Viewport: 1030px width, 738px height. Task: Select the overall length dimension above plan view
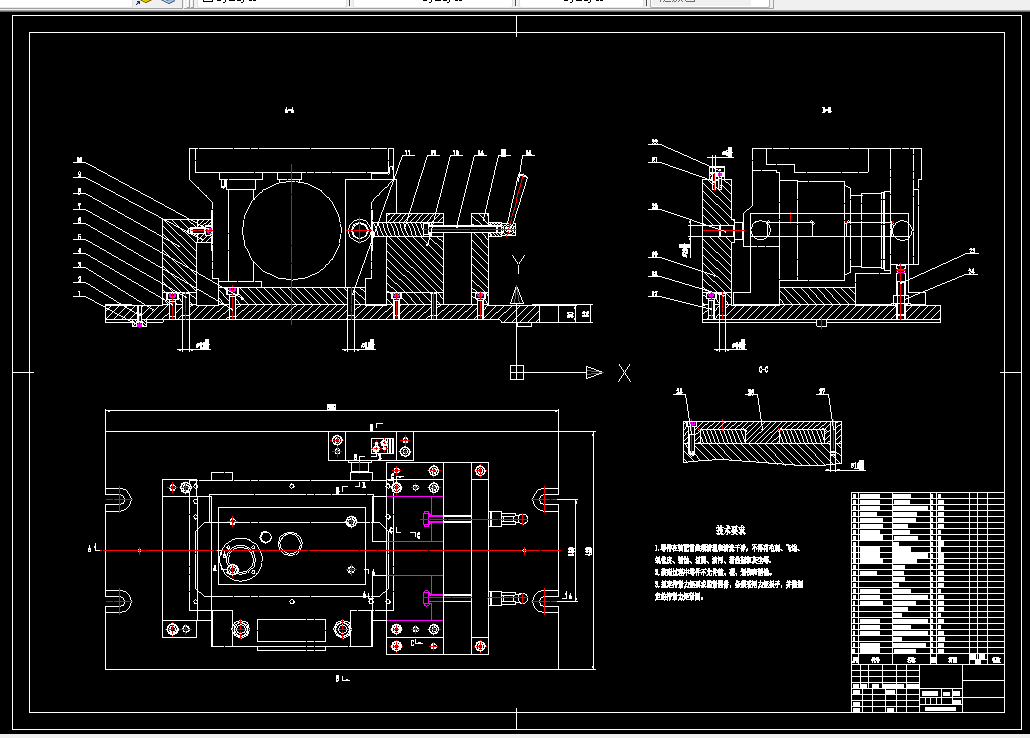click(x=332, y=408)
